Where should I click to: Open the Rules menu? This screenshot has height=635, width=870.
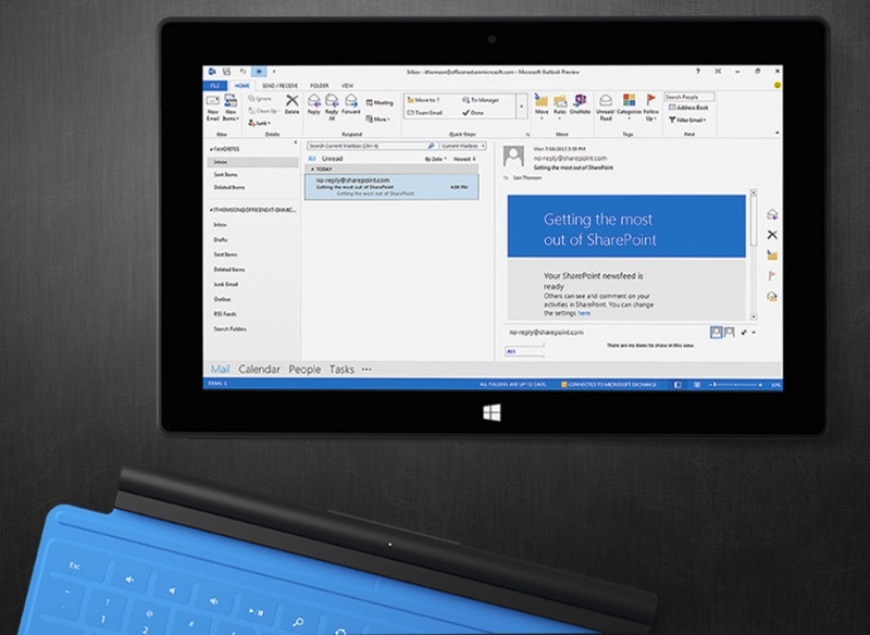click(560, 105)
